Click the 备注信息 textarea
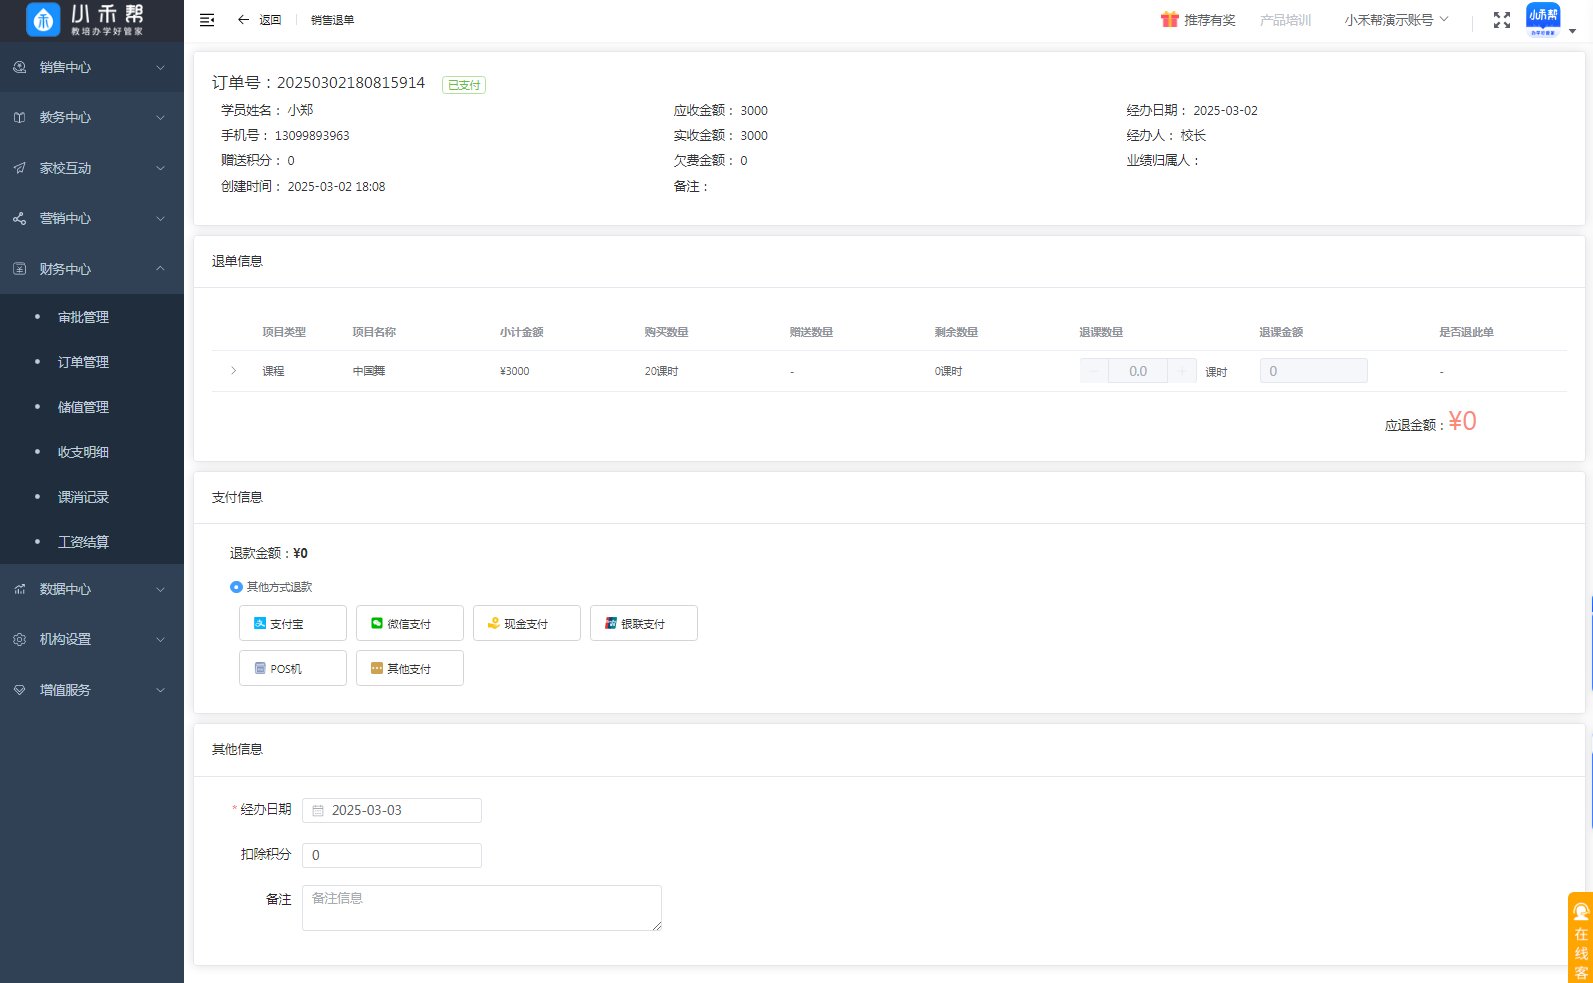Image resolution: width=1593 pixels, height=983 pixels. tap(482, 908)
